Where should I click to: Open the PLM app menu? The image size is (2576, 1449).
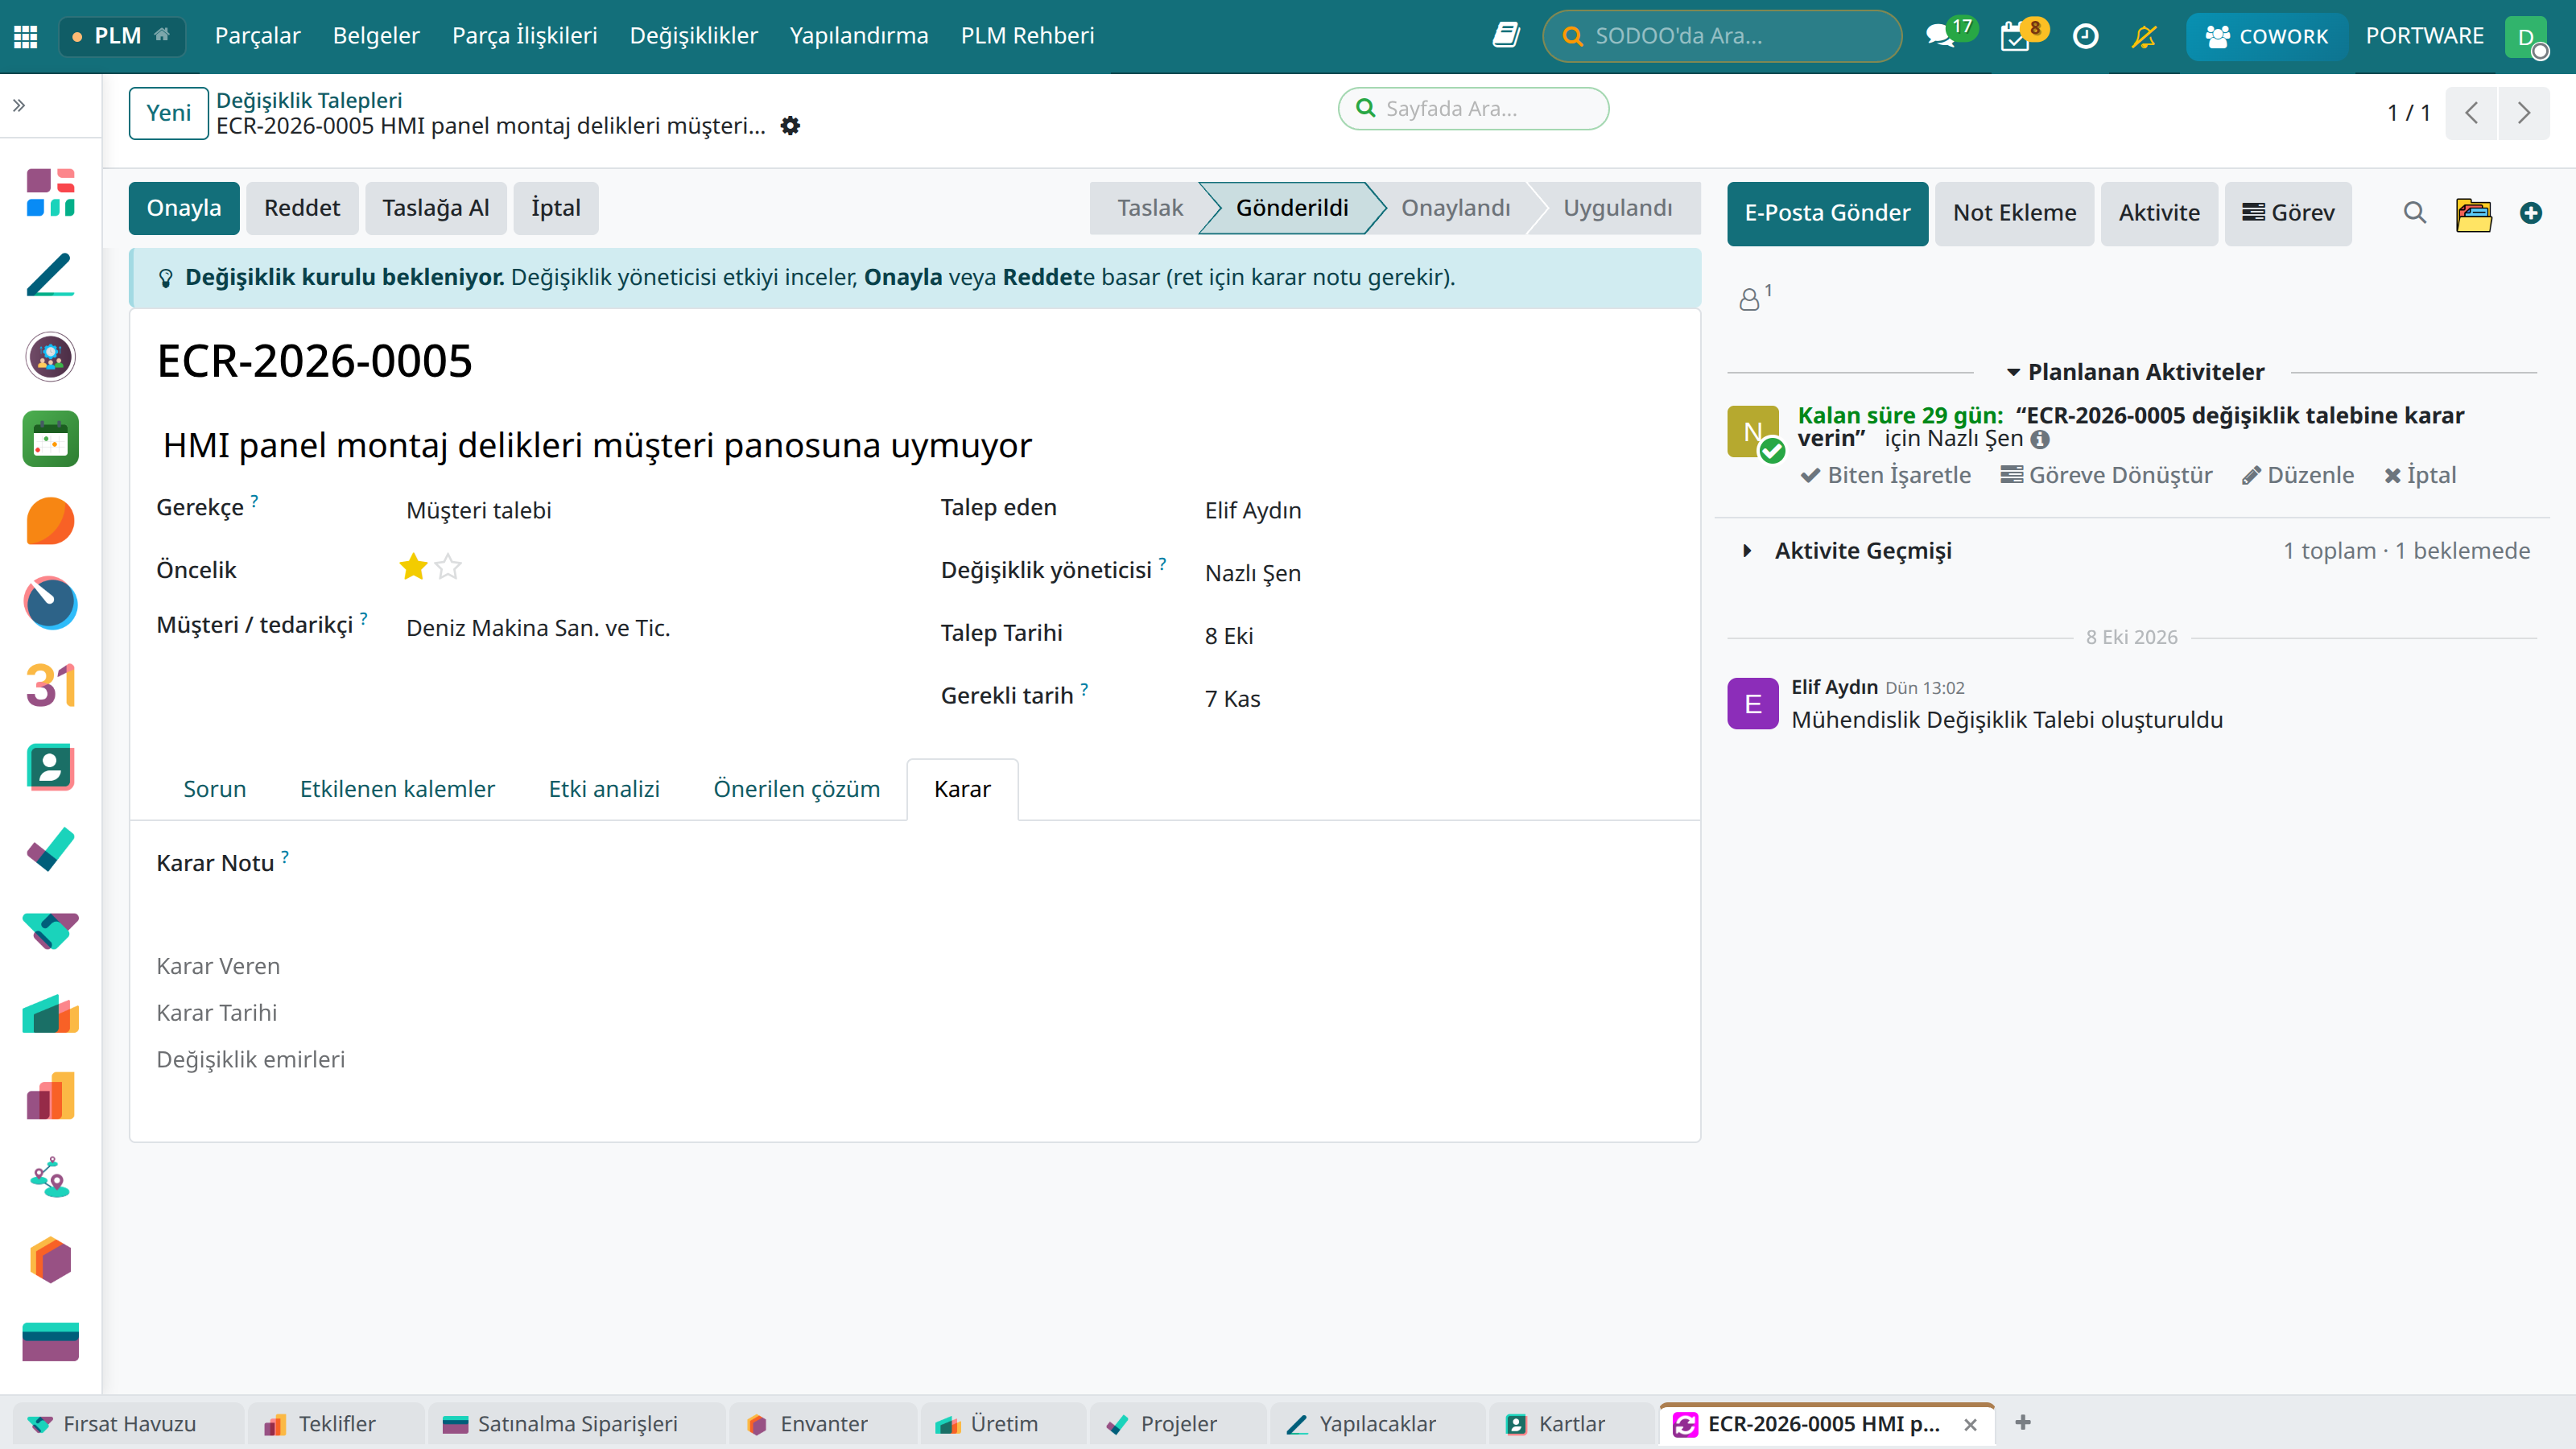pos(122,36)
